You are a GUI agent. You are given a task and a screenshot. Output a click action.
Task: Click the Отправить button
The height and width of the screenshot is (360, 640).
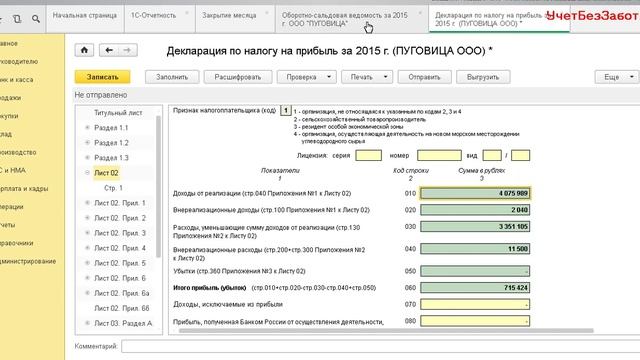[x=424, y=77]
